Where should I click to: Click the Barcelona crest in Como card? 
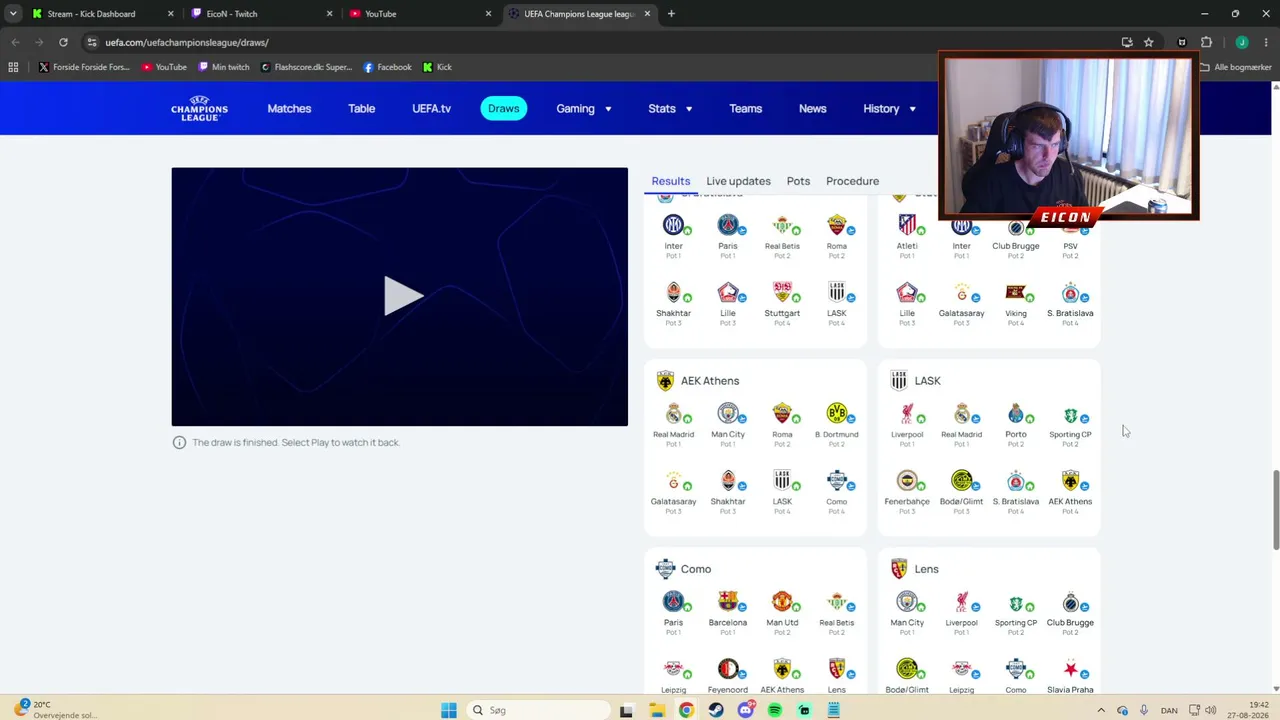pos(728,601)
